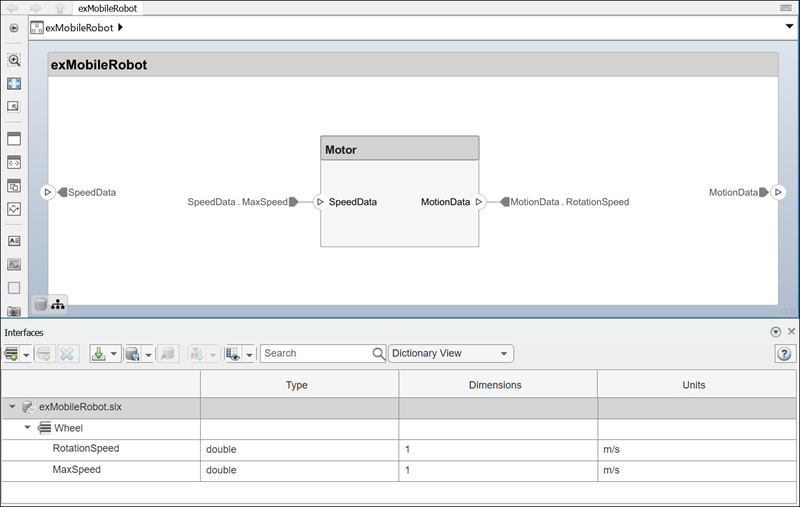The image size is (800, 508).
Task: Click the Dimensions cell '1' for MaxSpeed
Action: [497, 470]
